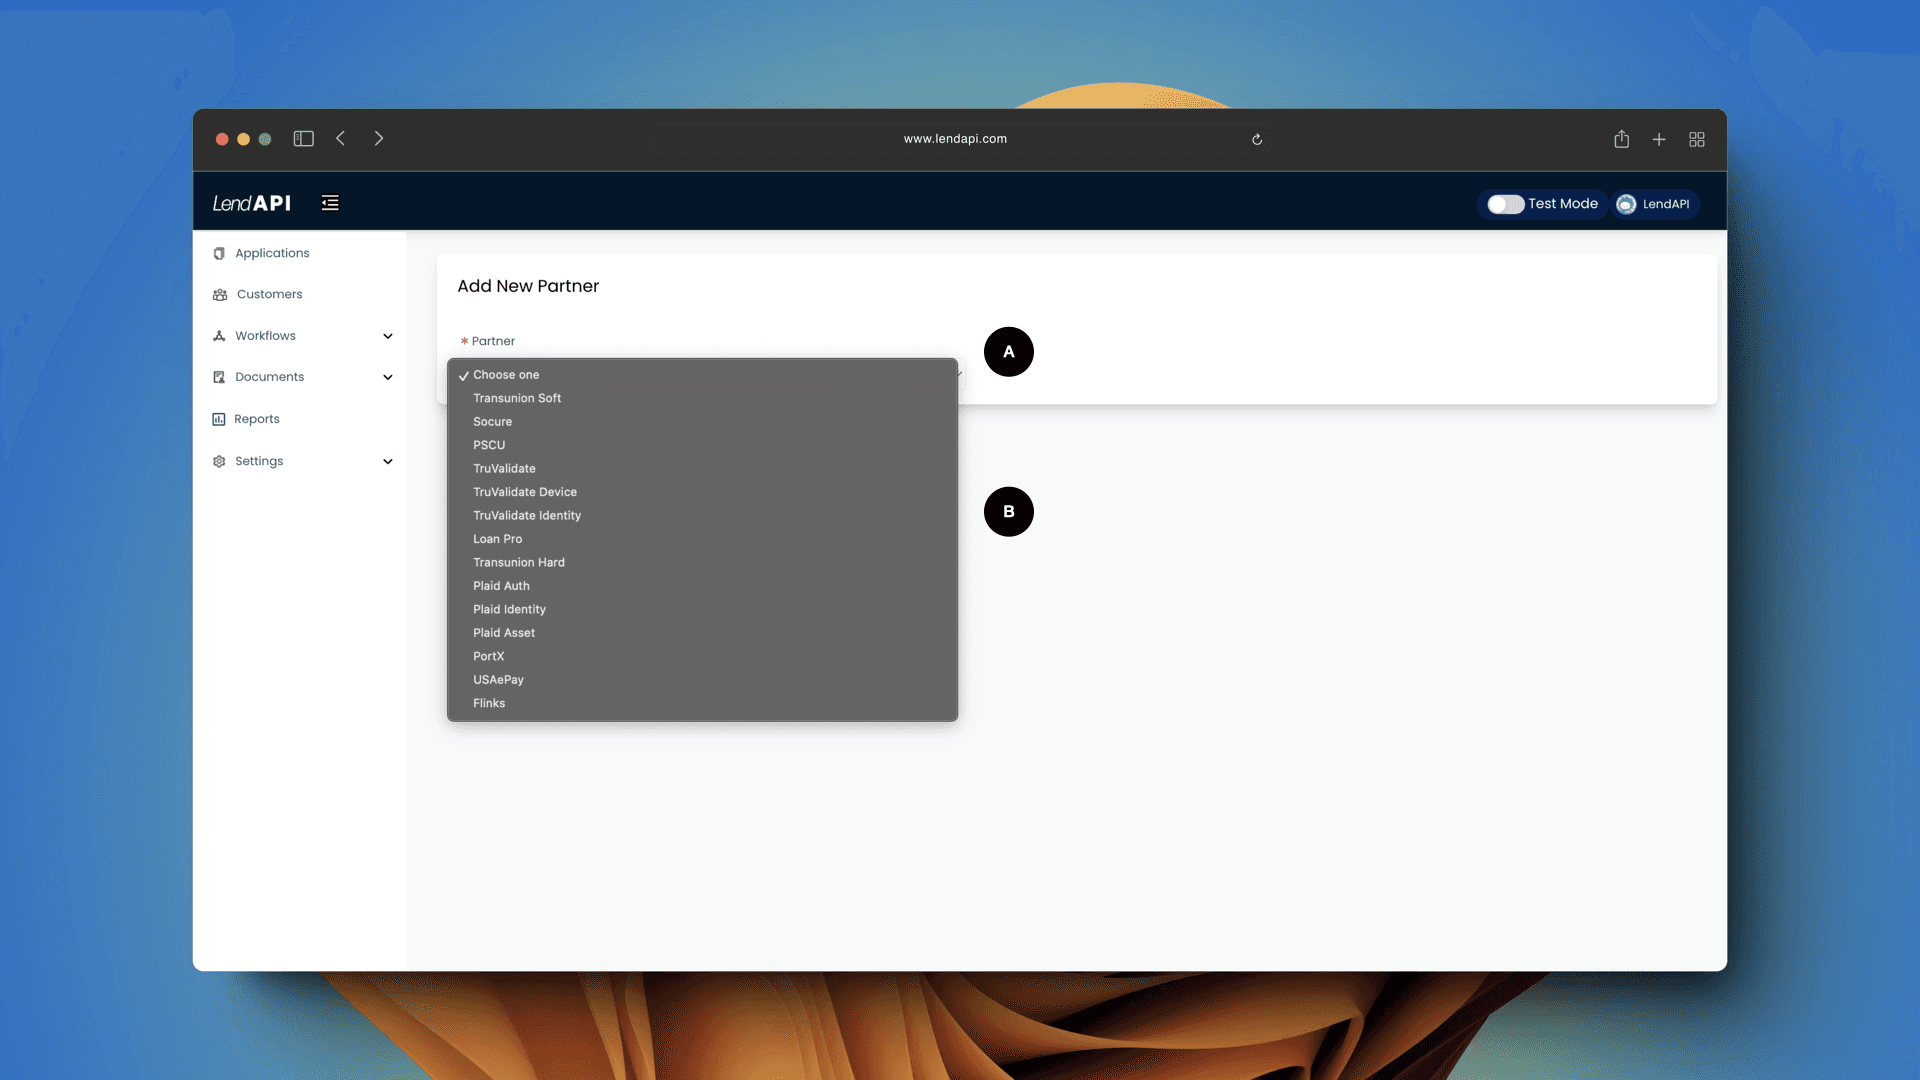The width and height of the screenshot is (1920, 1080).
Task: Collapse sidebar with the hamburger indent icon
Action: tap(330, 202)
